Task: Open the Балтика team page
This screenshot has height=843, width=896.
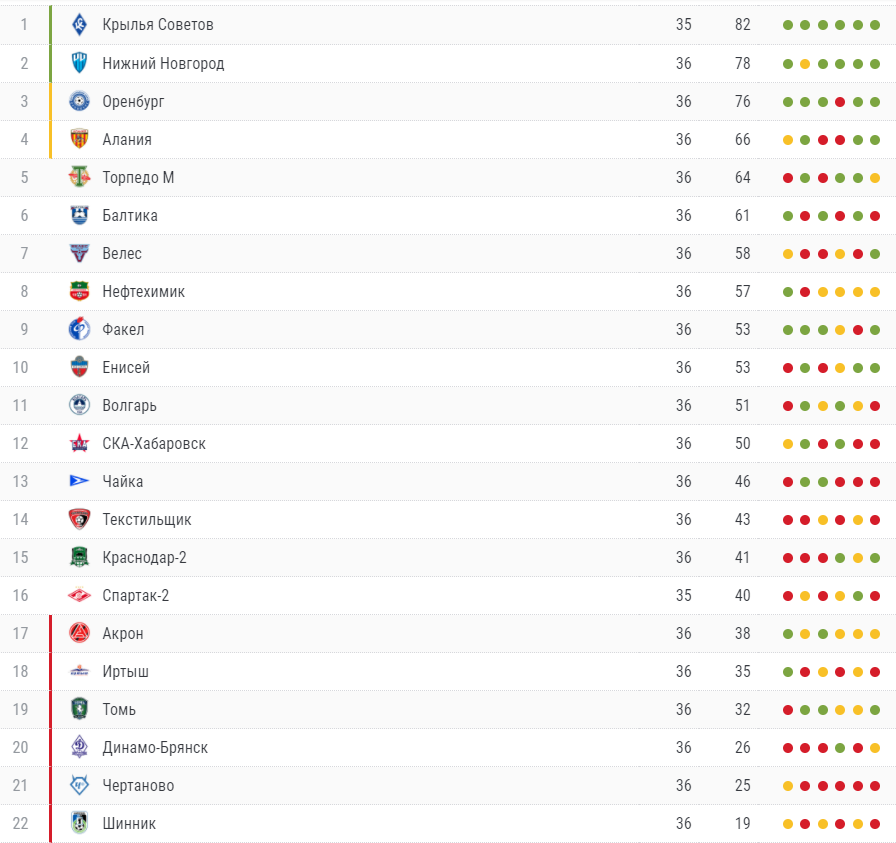Action: tap(130, 215)
